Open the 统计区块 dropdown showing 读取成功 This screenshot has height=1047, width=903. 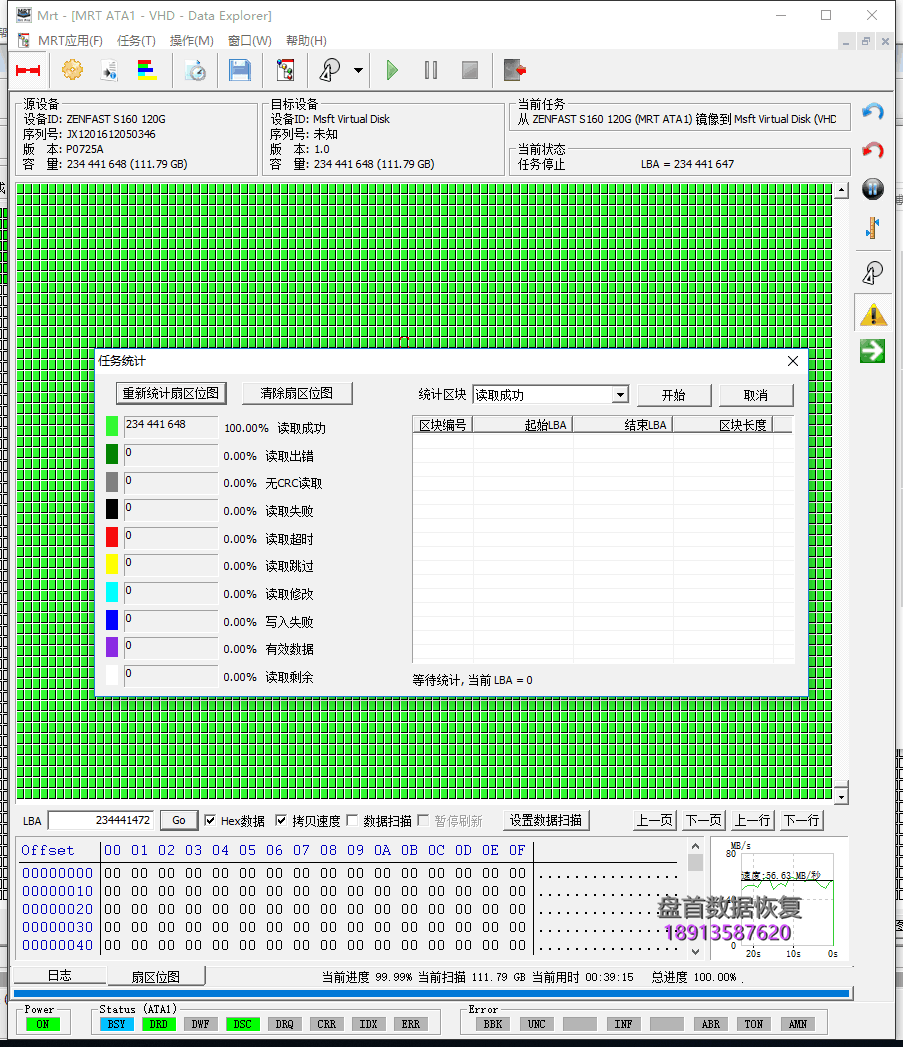(619, 394)
